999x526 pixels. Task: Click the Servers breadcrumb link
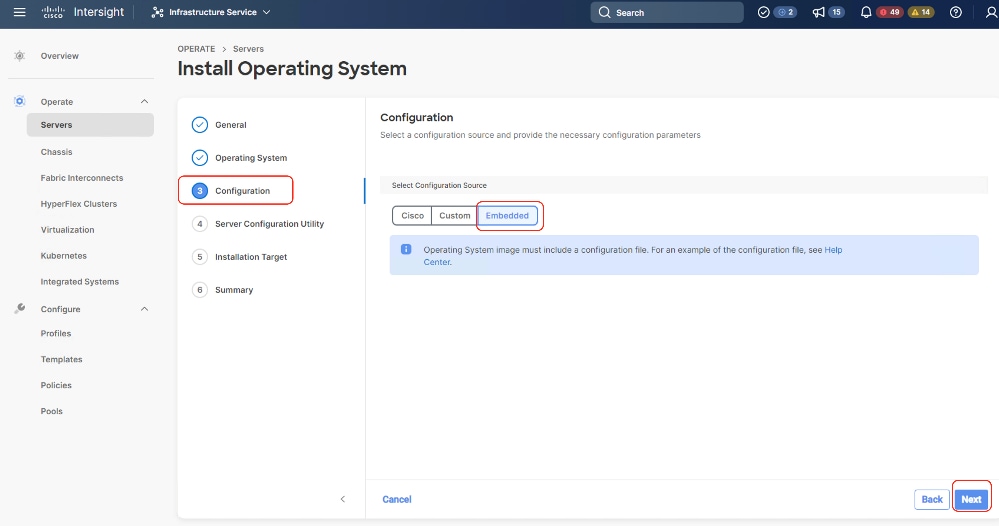click(248, 49)
